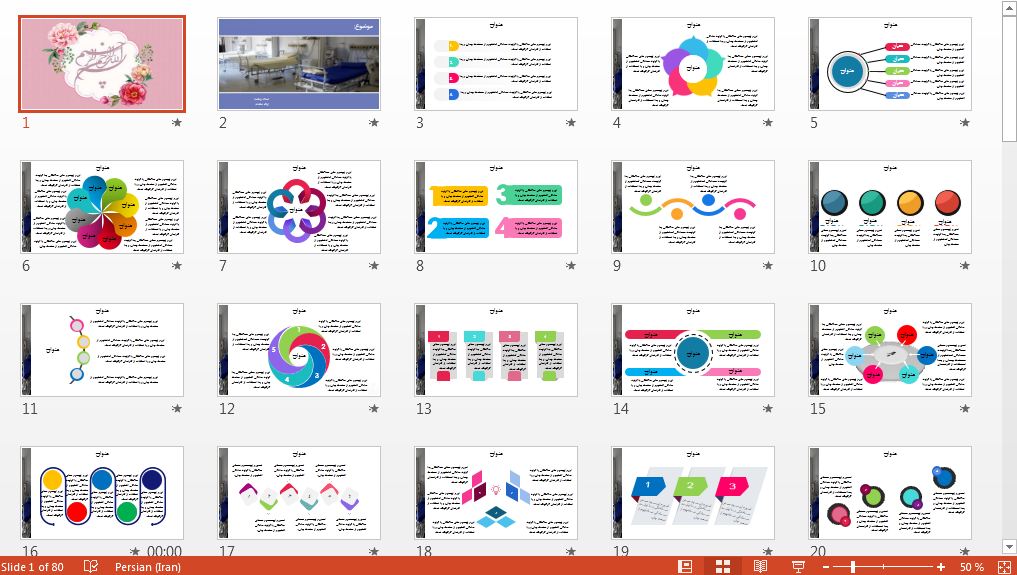Select the hospital room slide 2 thumbnail
Screen dimensions: 1017x575
point(299,64)
